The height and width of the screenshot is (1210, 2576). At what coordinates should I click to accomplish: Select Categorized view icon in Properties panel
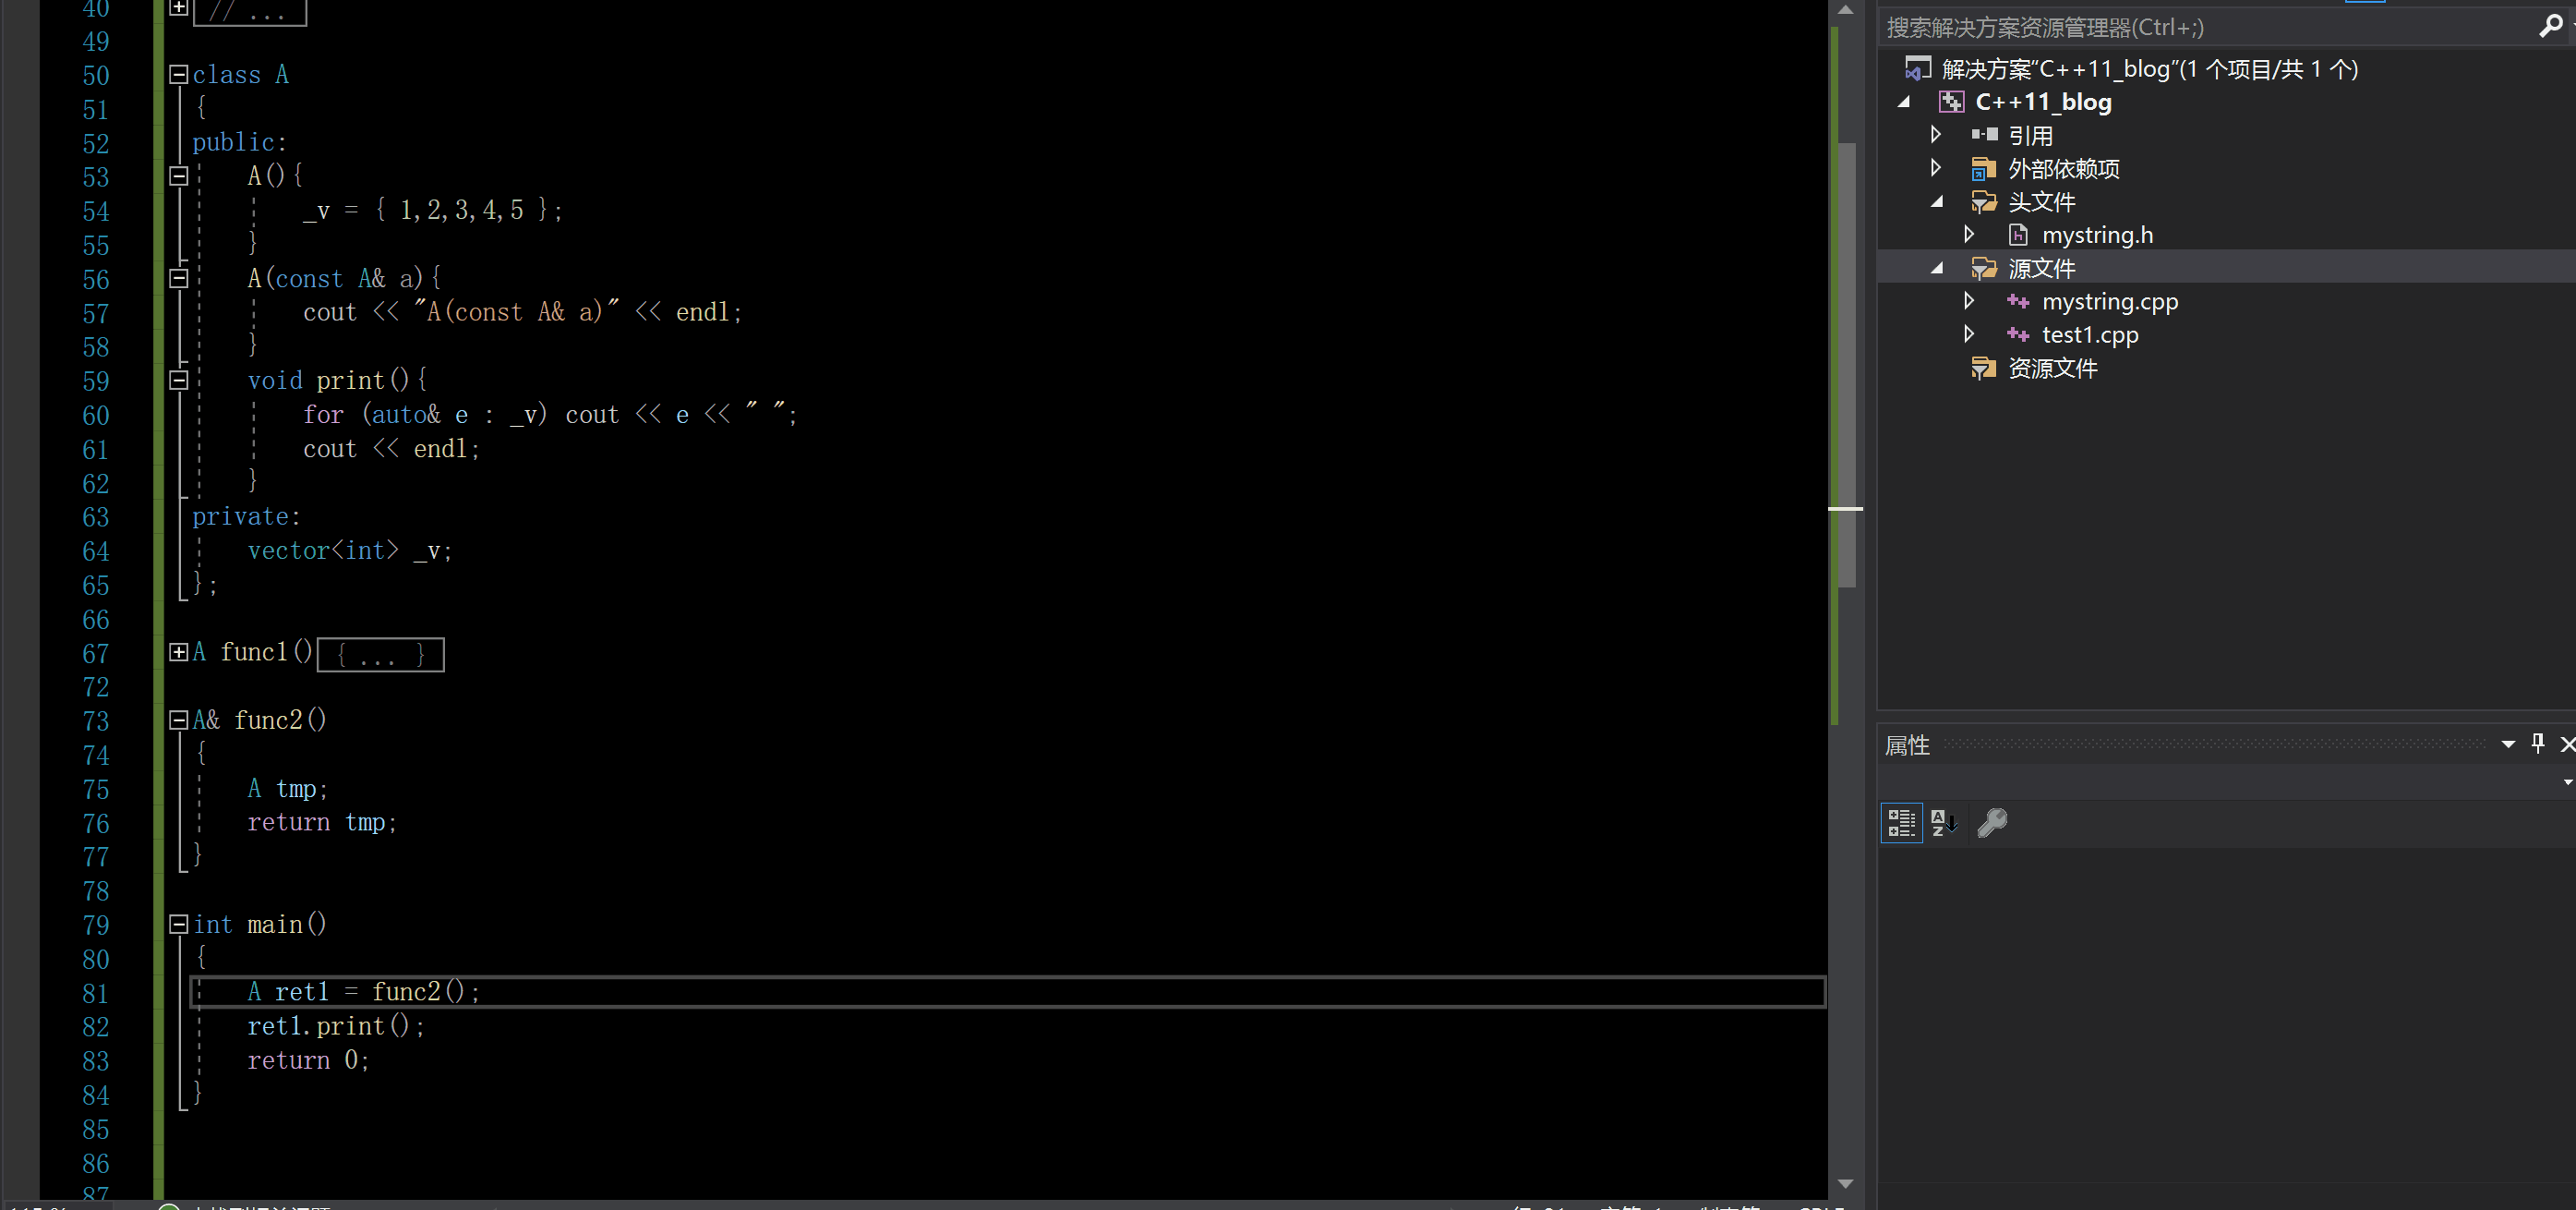[1900, 823]
